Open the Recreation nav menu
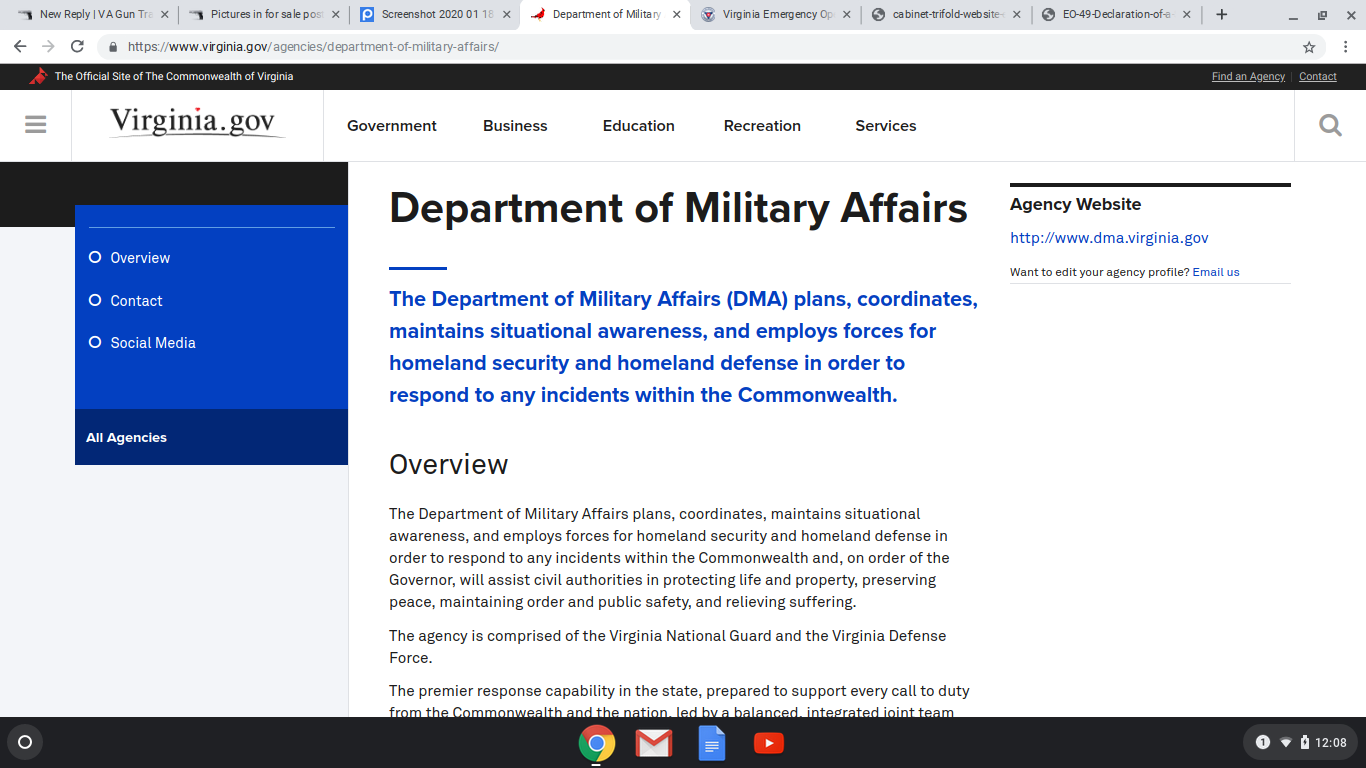The image size is (1366, 768). pos(762,126)
